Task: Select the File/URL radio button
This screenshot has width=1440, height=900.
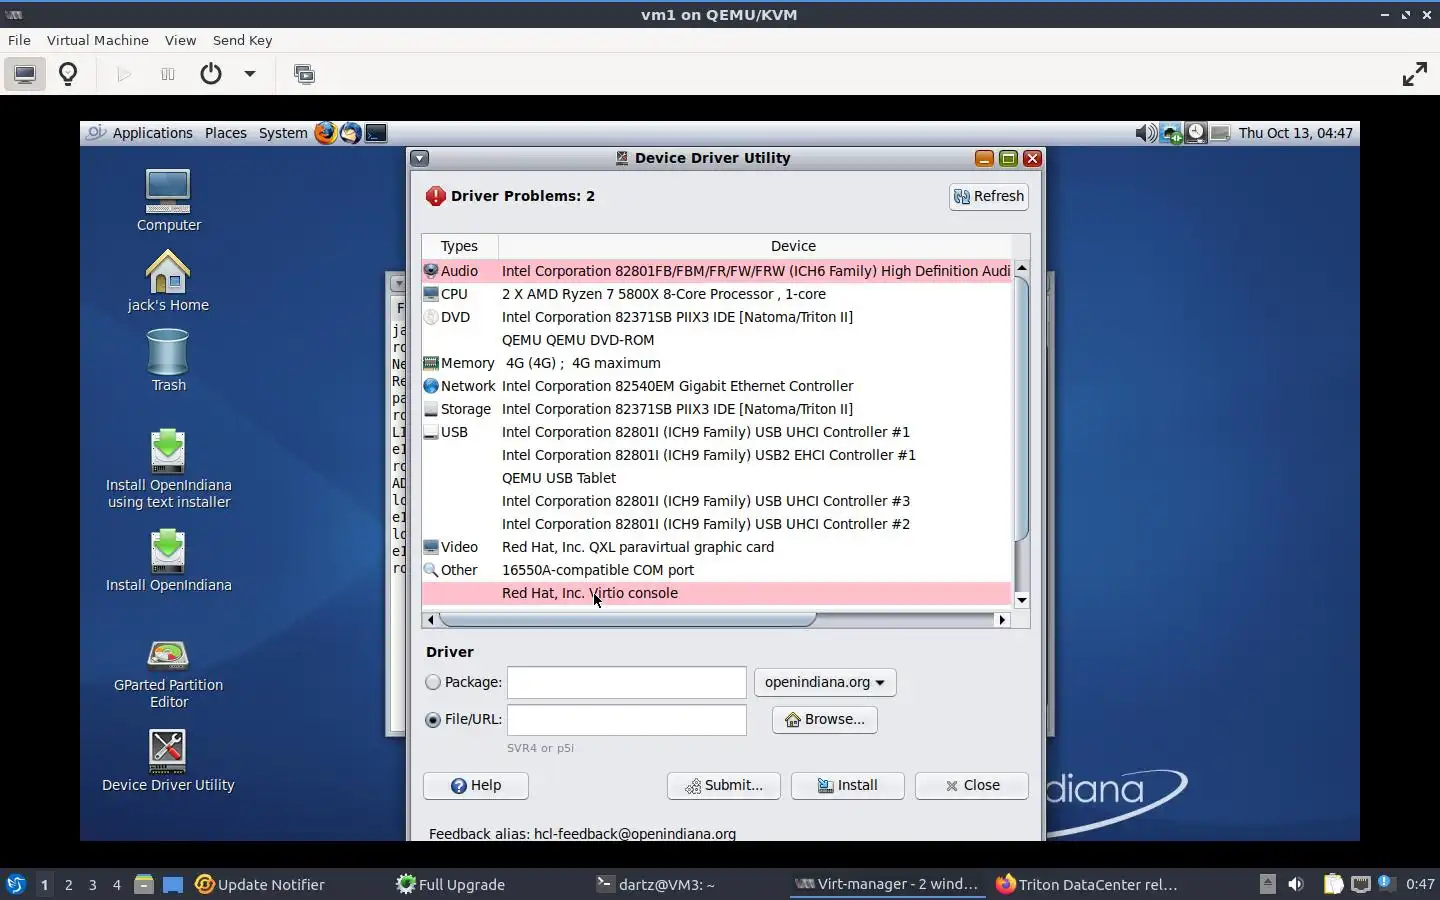Action: pyautogui.click(x=433, y=720)
